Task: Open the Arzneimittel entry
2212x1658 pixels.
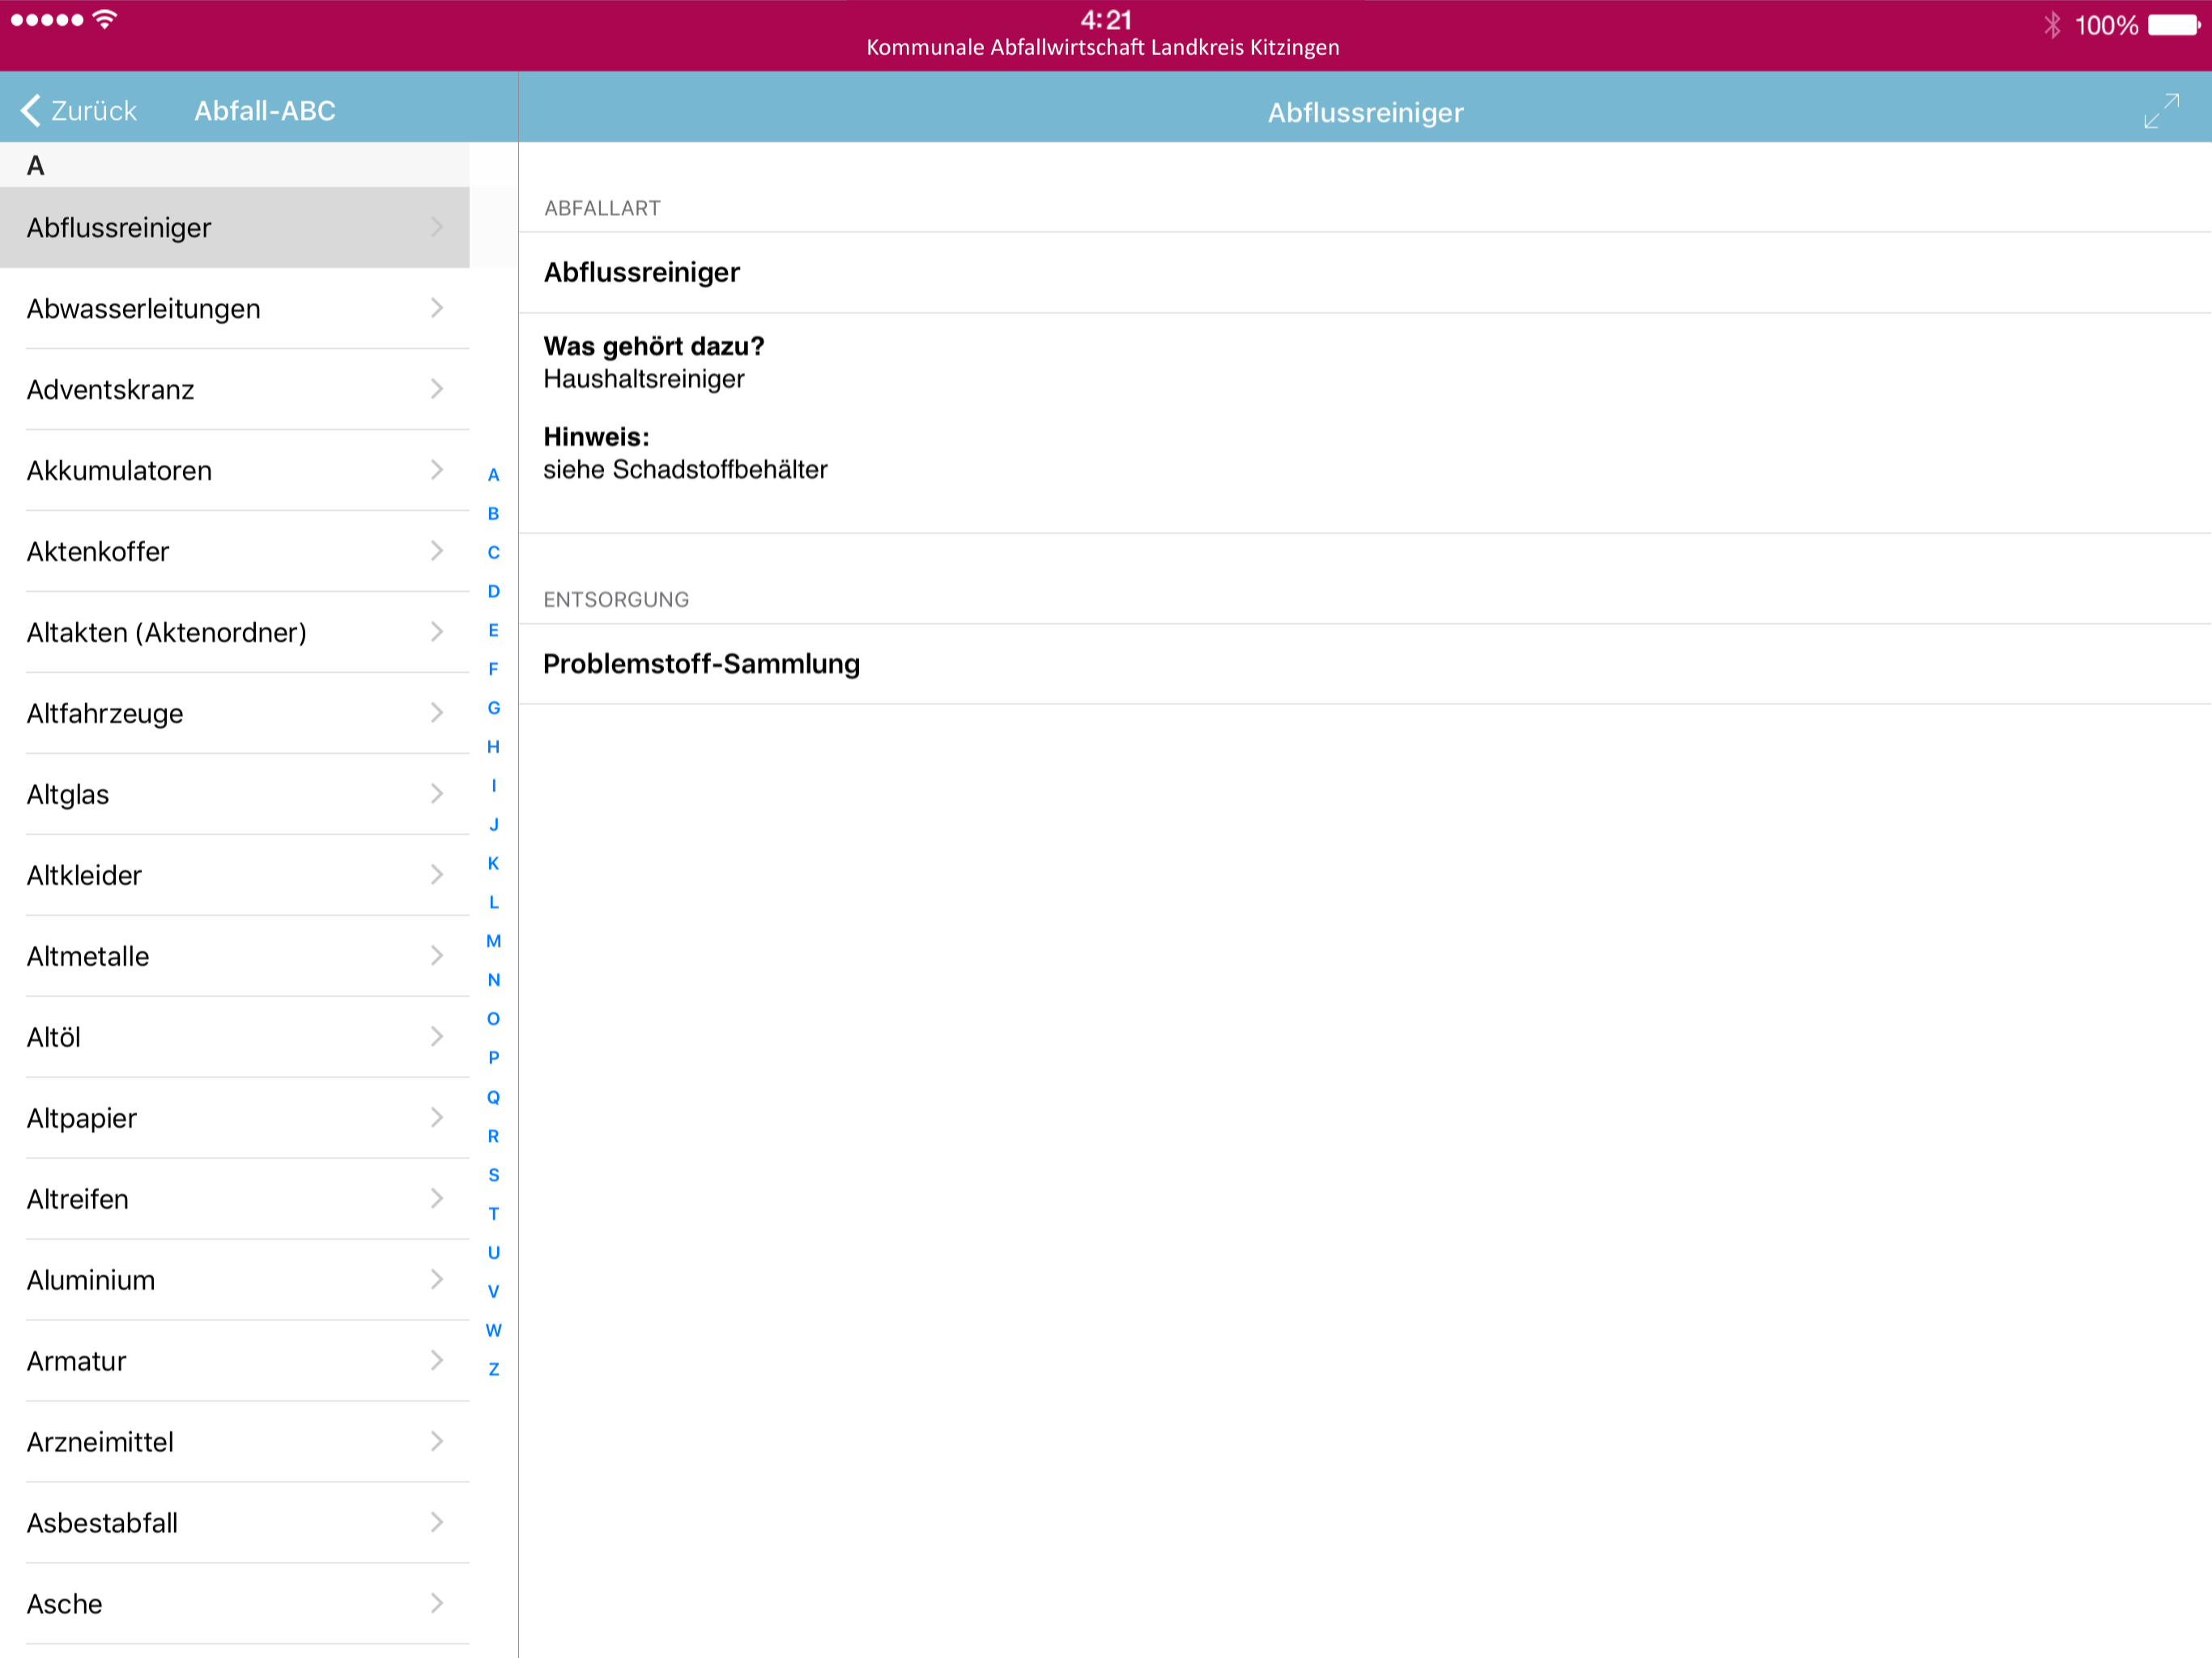Action: [x=235, y=1442]
